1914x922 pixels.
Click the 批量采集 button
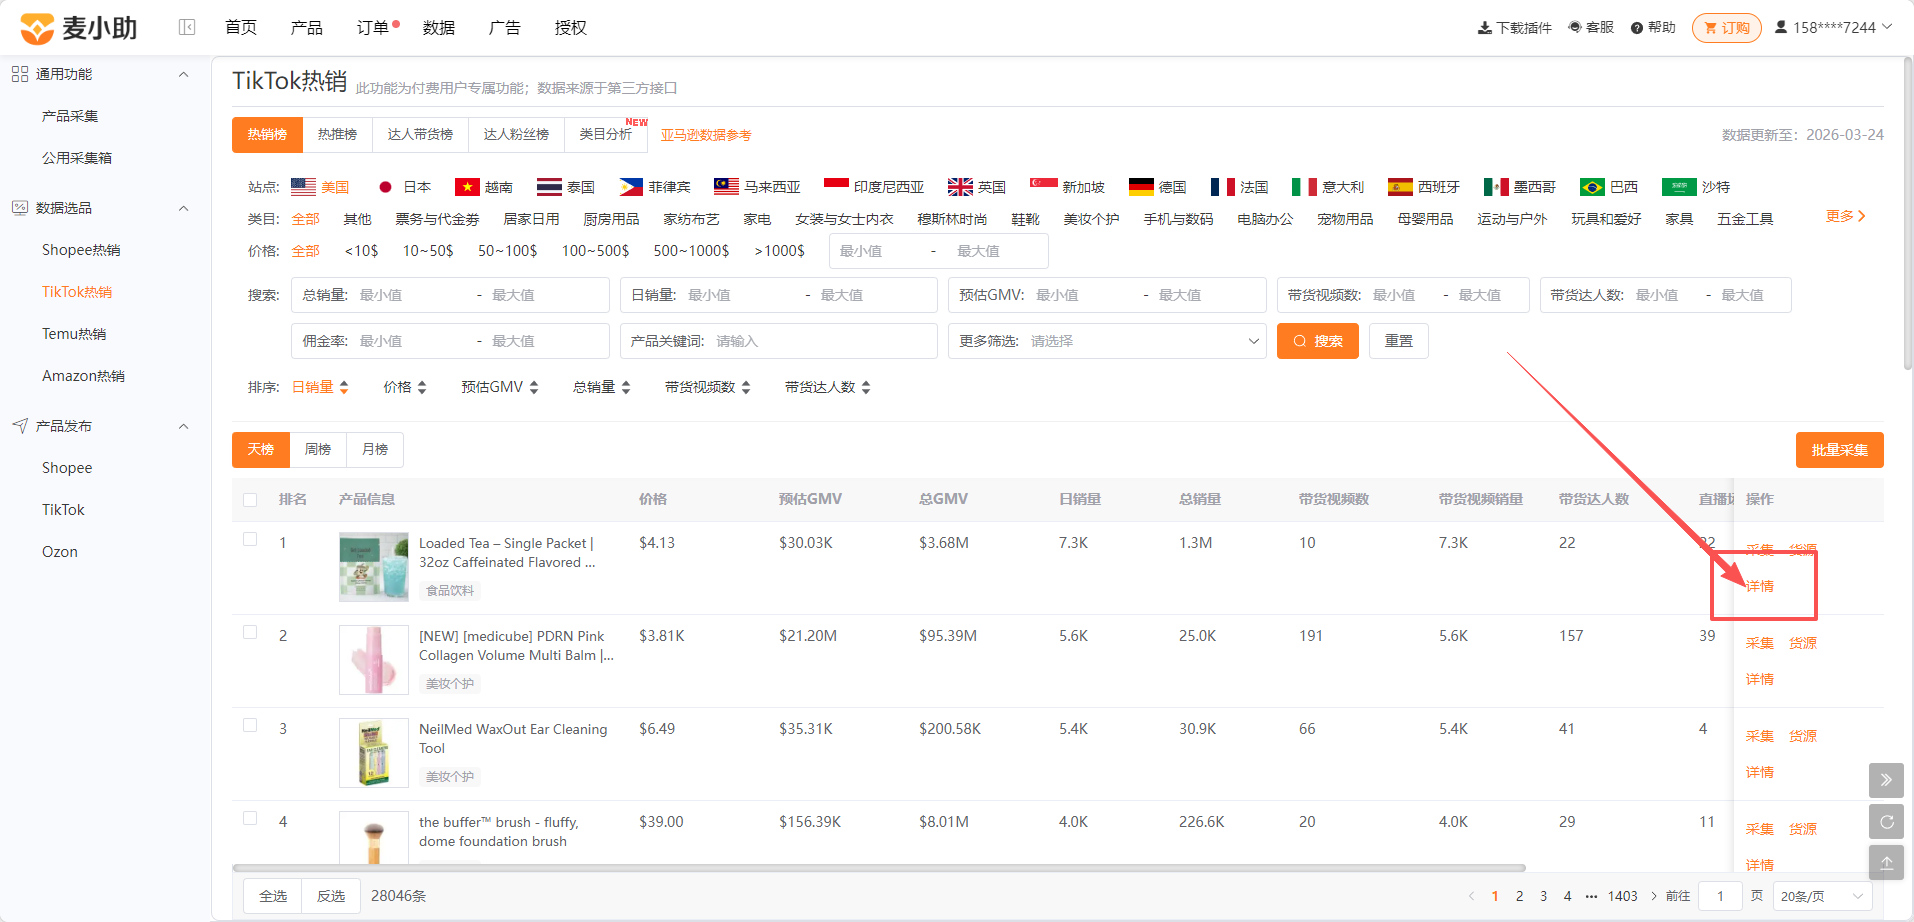[x=1839, y=450]
